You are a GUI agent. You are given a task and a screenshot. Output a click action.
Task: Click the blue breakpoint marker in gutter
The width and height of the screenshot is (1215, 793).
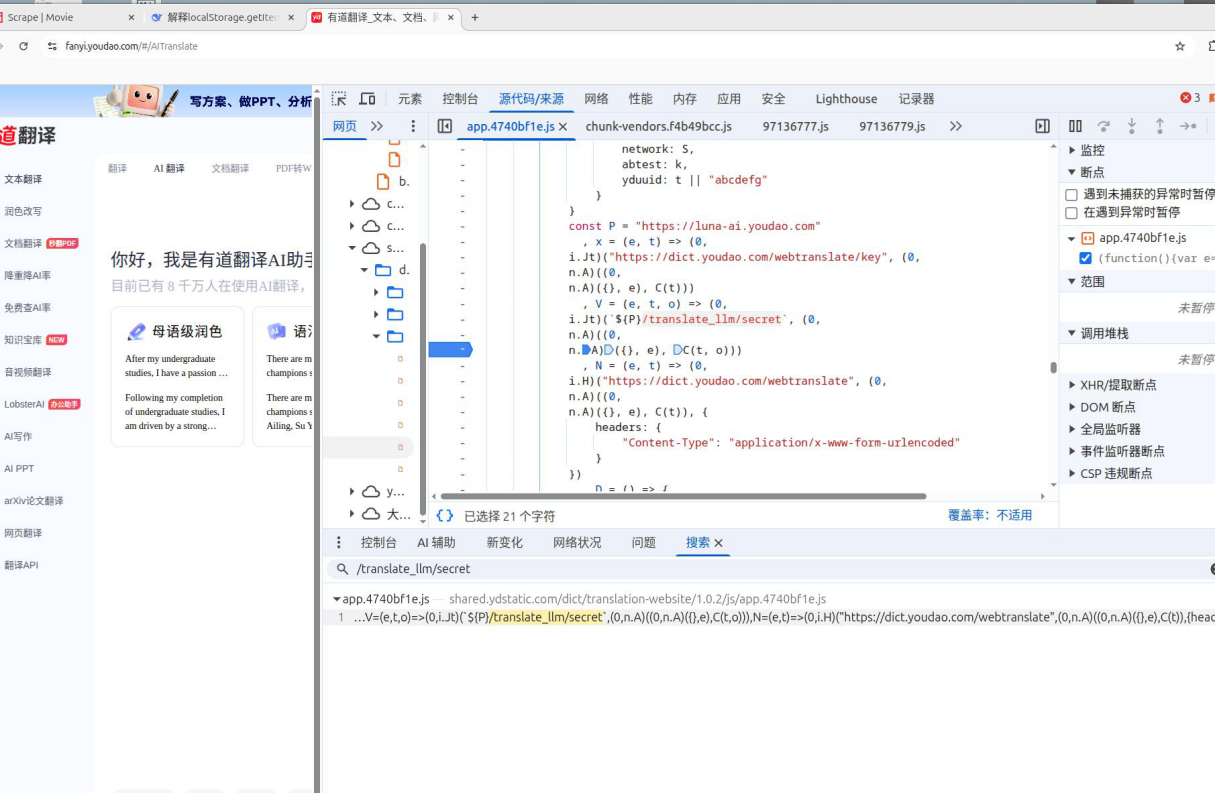point(450,350)
